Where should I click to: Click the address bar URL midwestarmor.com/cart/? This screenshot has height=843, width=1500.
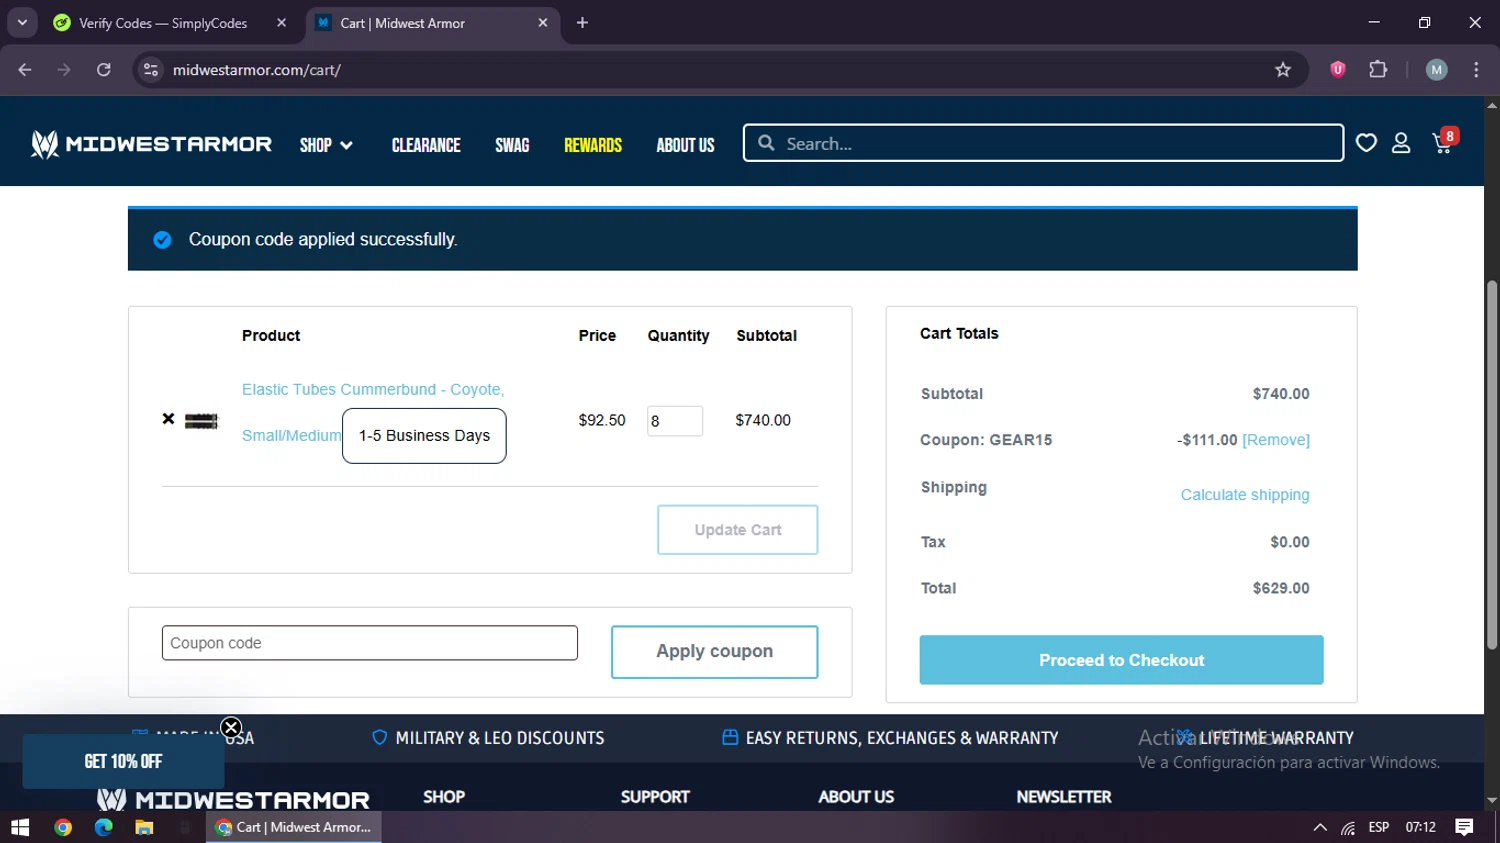point(256,70)
